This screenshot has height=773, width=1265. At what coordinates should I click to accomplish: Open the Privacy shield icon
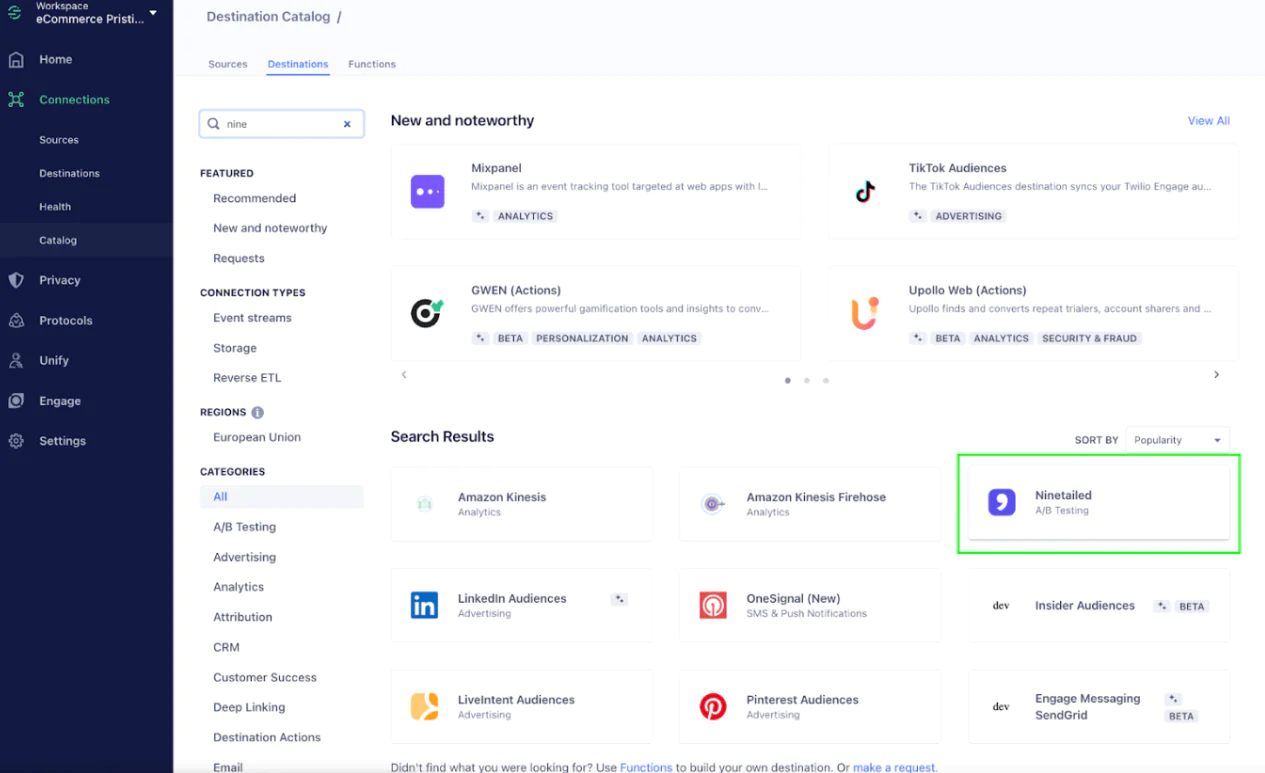coord(16,281)
